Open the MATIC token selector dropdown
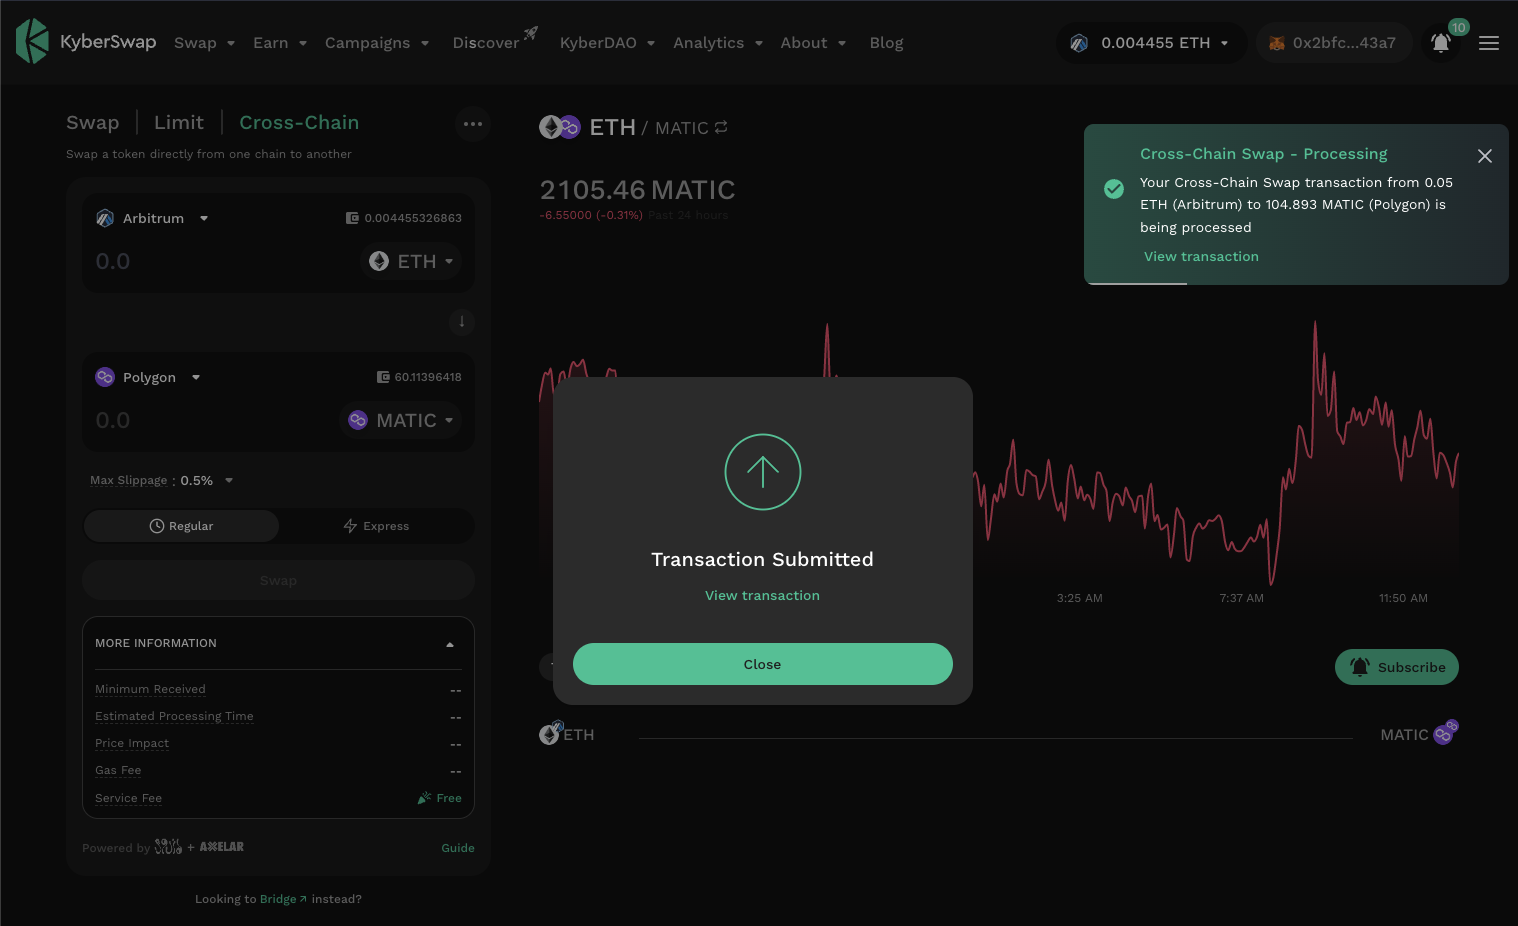This screenshot has width=1518, height=926. pos(400,420)
